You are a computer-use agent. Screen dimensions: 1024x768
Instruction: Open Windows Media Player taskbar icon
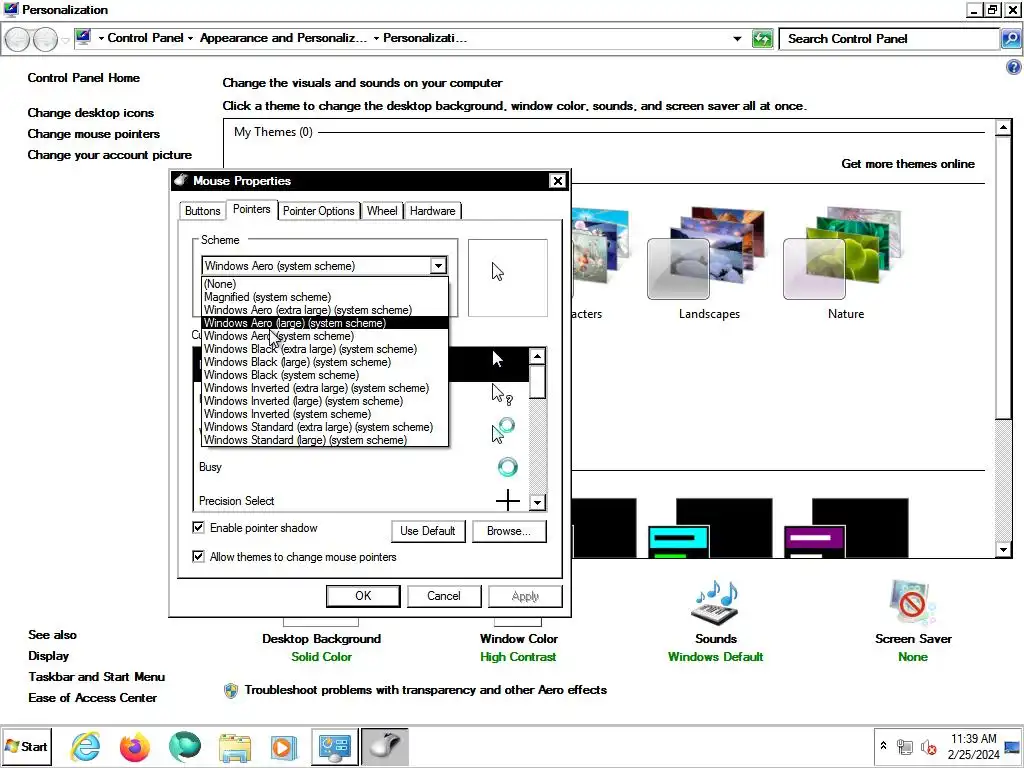[x=283, y=746]
